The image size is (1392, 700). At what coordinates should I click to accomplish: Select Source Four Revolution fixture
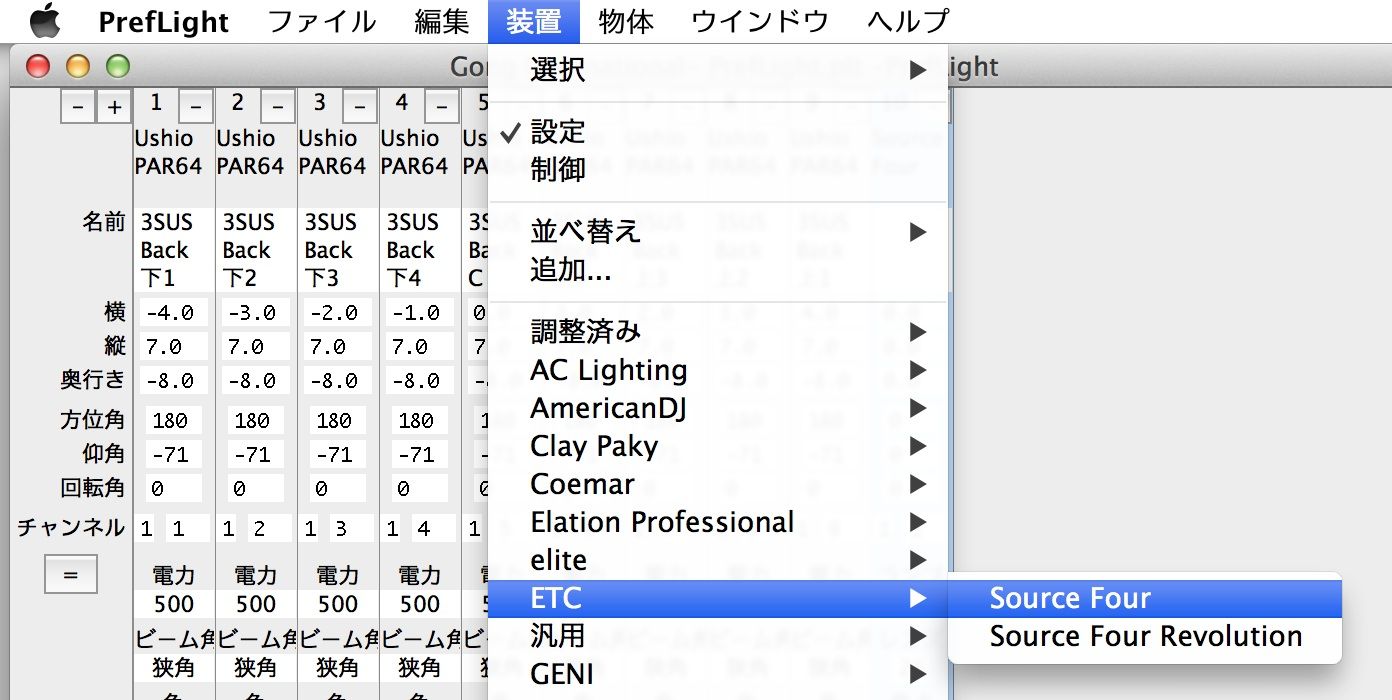1145,636
